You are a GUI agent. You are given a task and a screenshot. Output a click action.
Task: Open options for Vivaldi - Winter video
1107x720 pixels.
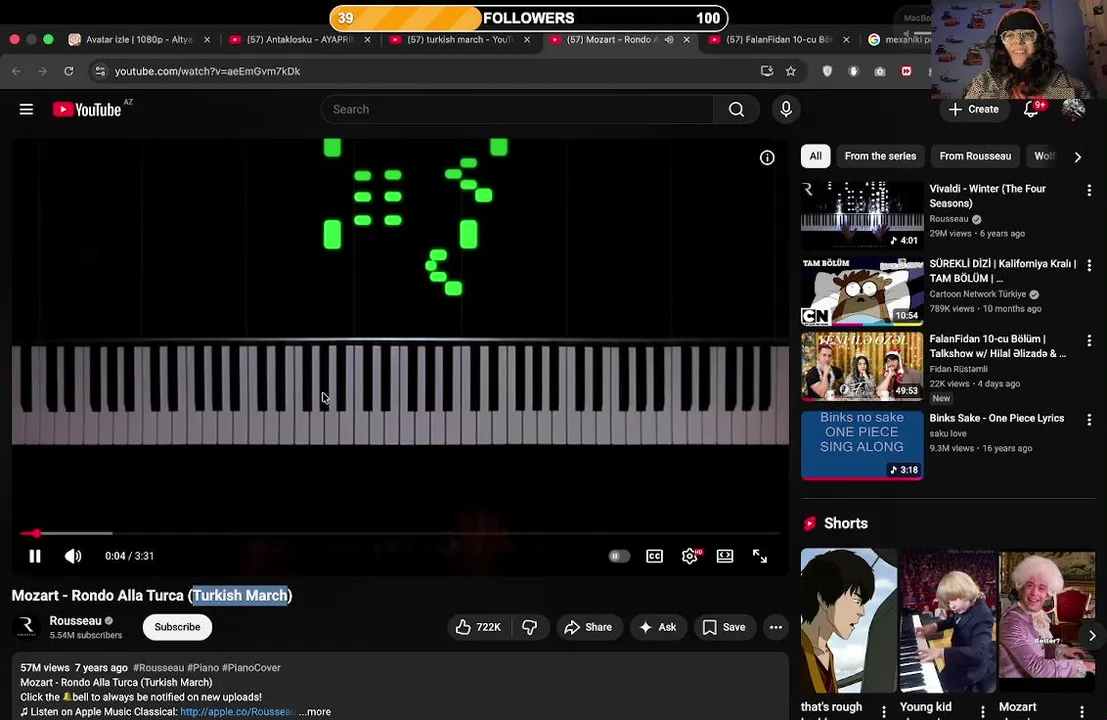coord(1089,190)
